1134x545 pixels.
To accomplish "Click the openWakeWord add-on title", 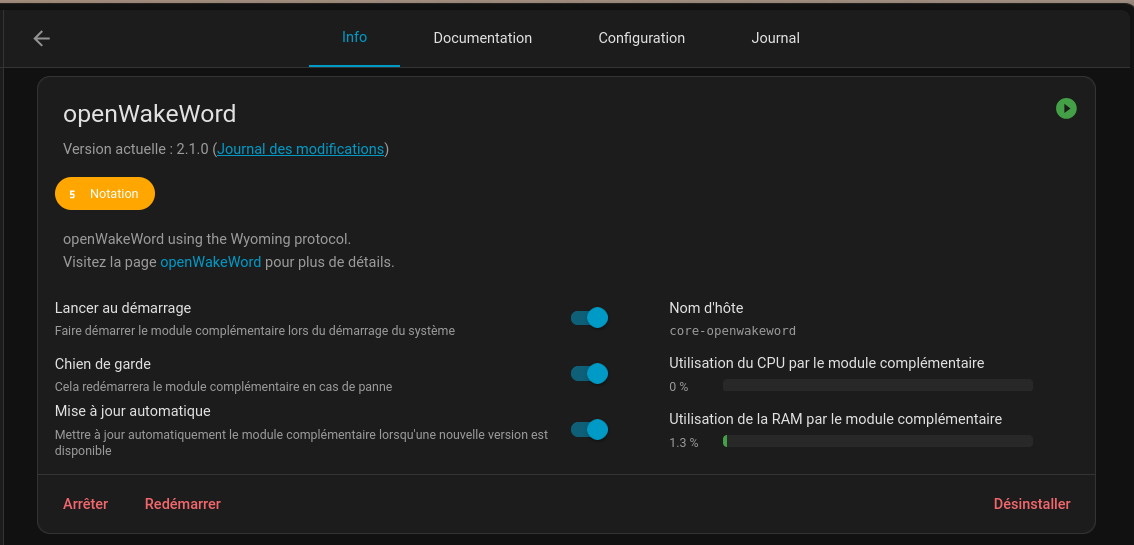I will [149, 113].
